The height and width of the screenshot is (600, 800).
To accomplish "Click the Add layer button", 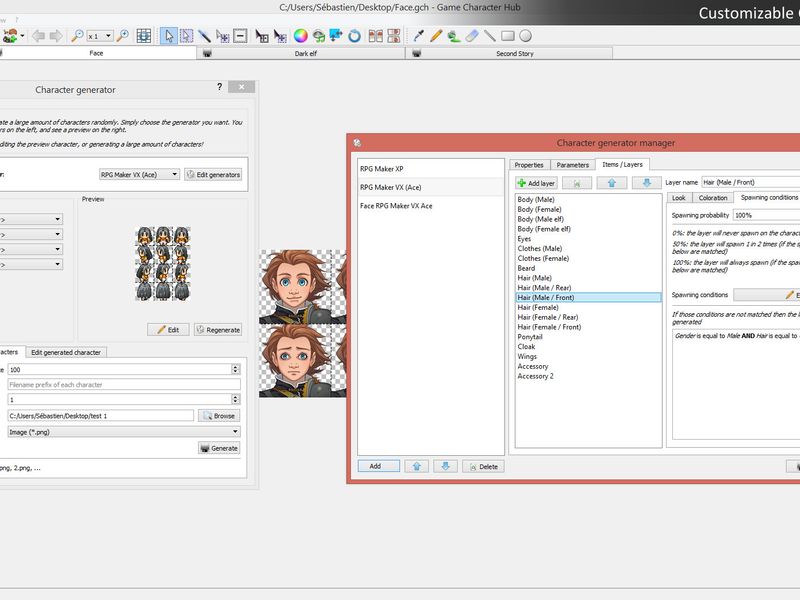I will coord(536,183).
